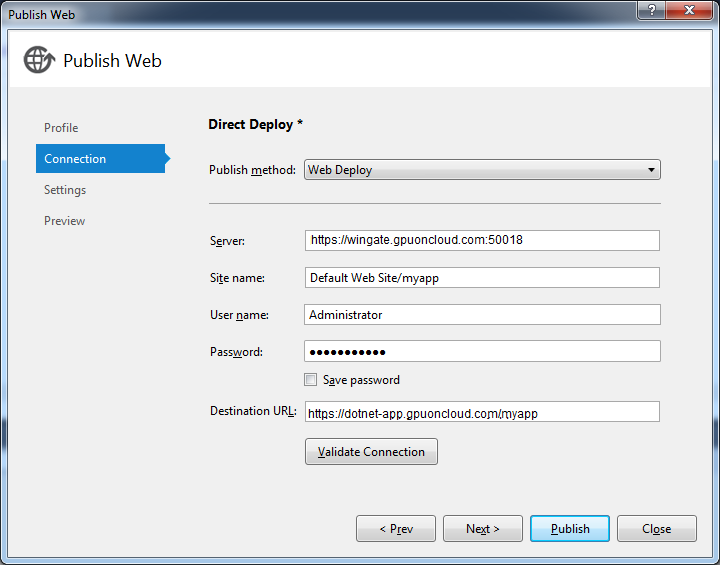Click the Publish button
Screen dimensions: 720x565
coord(570,529)
